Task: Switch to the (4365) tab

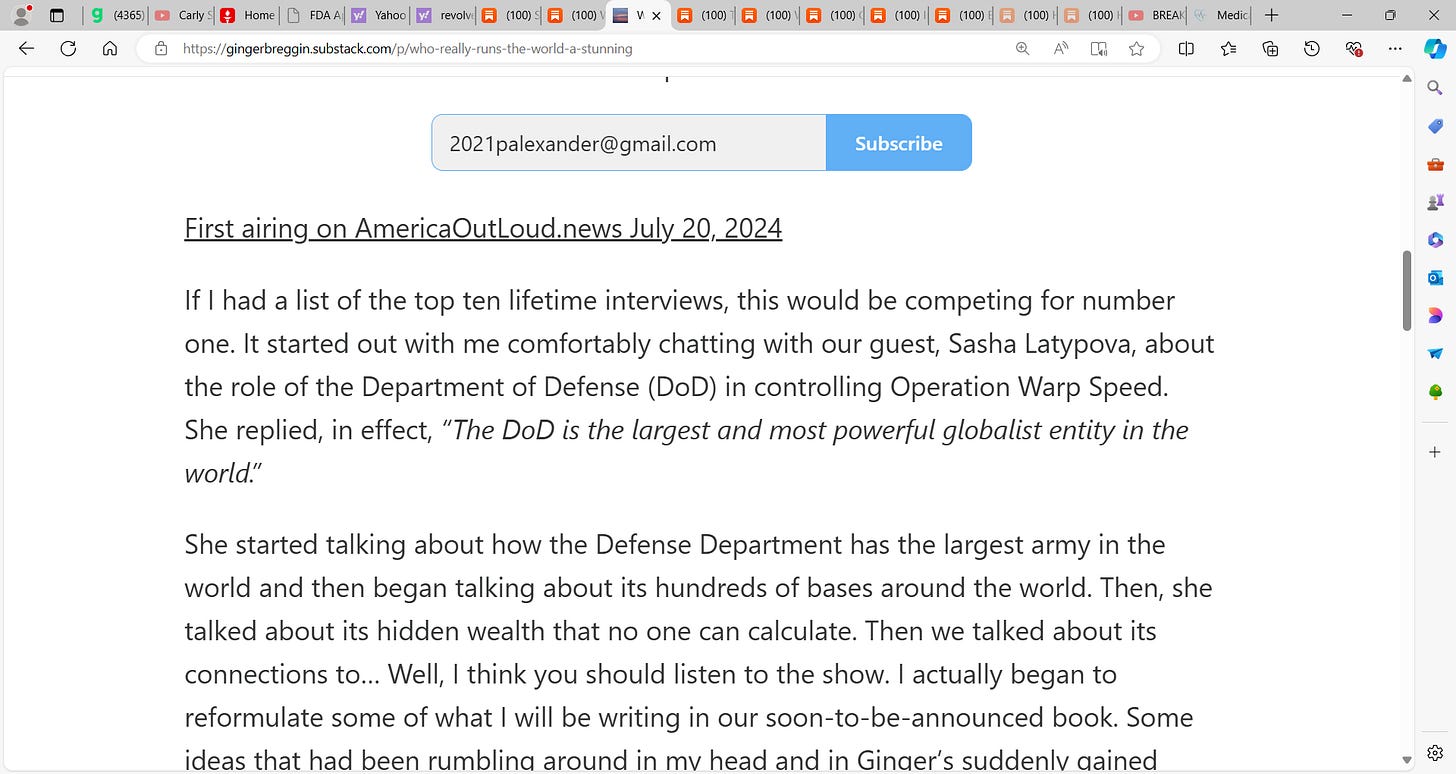Action: (118, 15)
